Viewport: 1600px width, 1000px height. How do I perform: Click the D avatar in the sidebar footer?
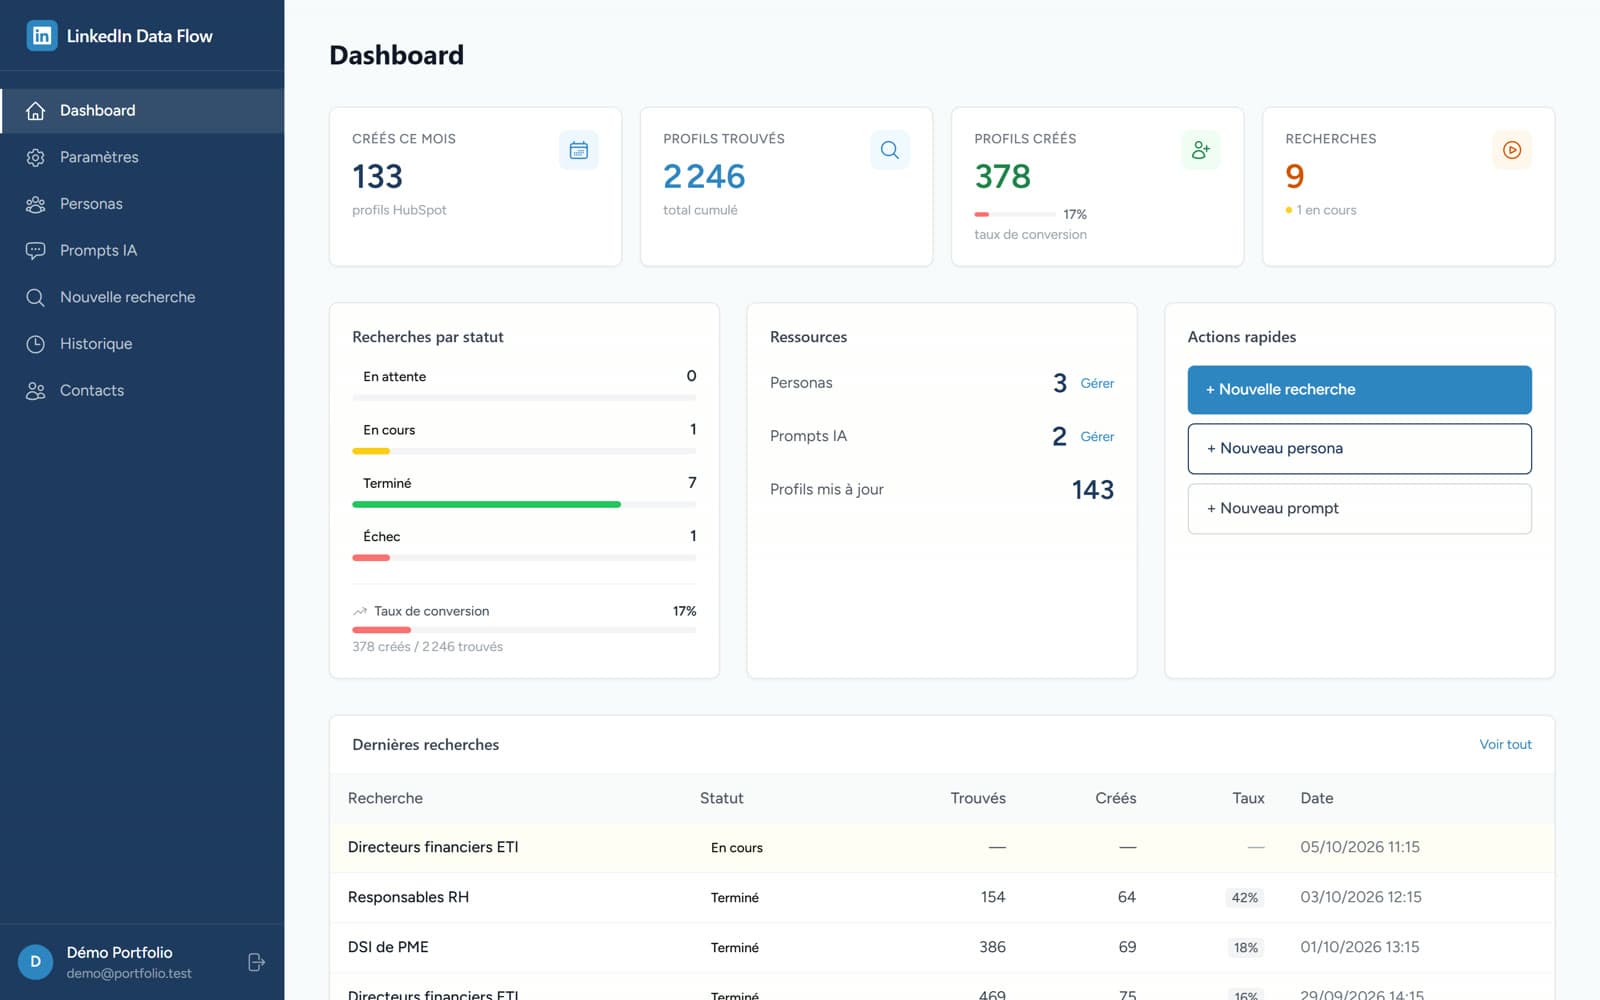[x=35, y=962]
